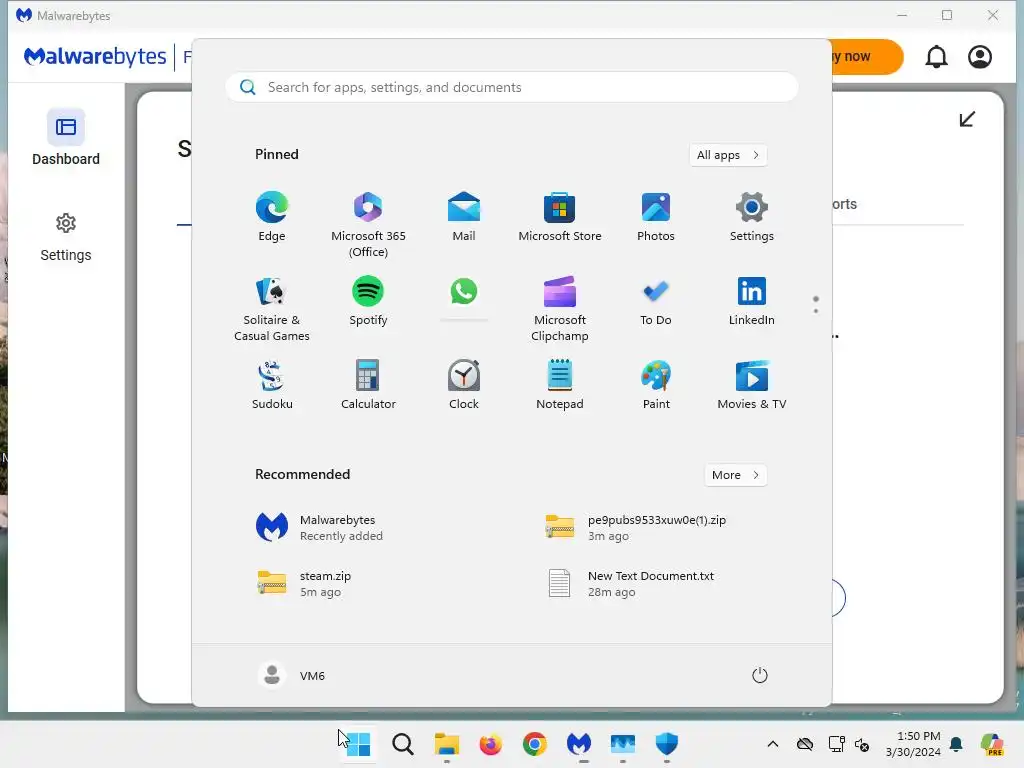
Task: Expand More recommended items
Action: pos(735,475)
